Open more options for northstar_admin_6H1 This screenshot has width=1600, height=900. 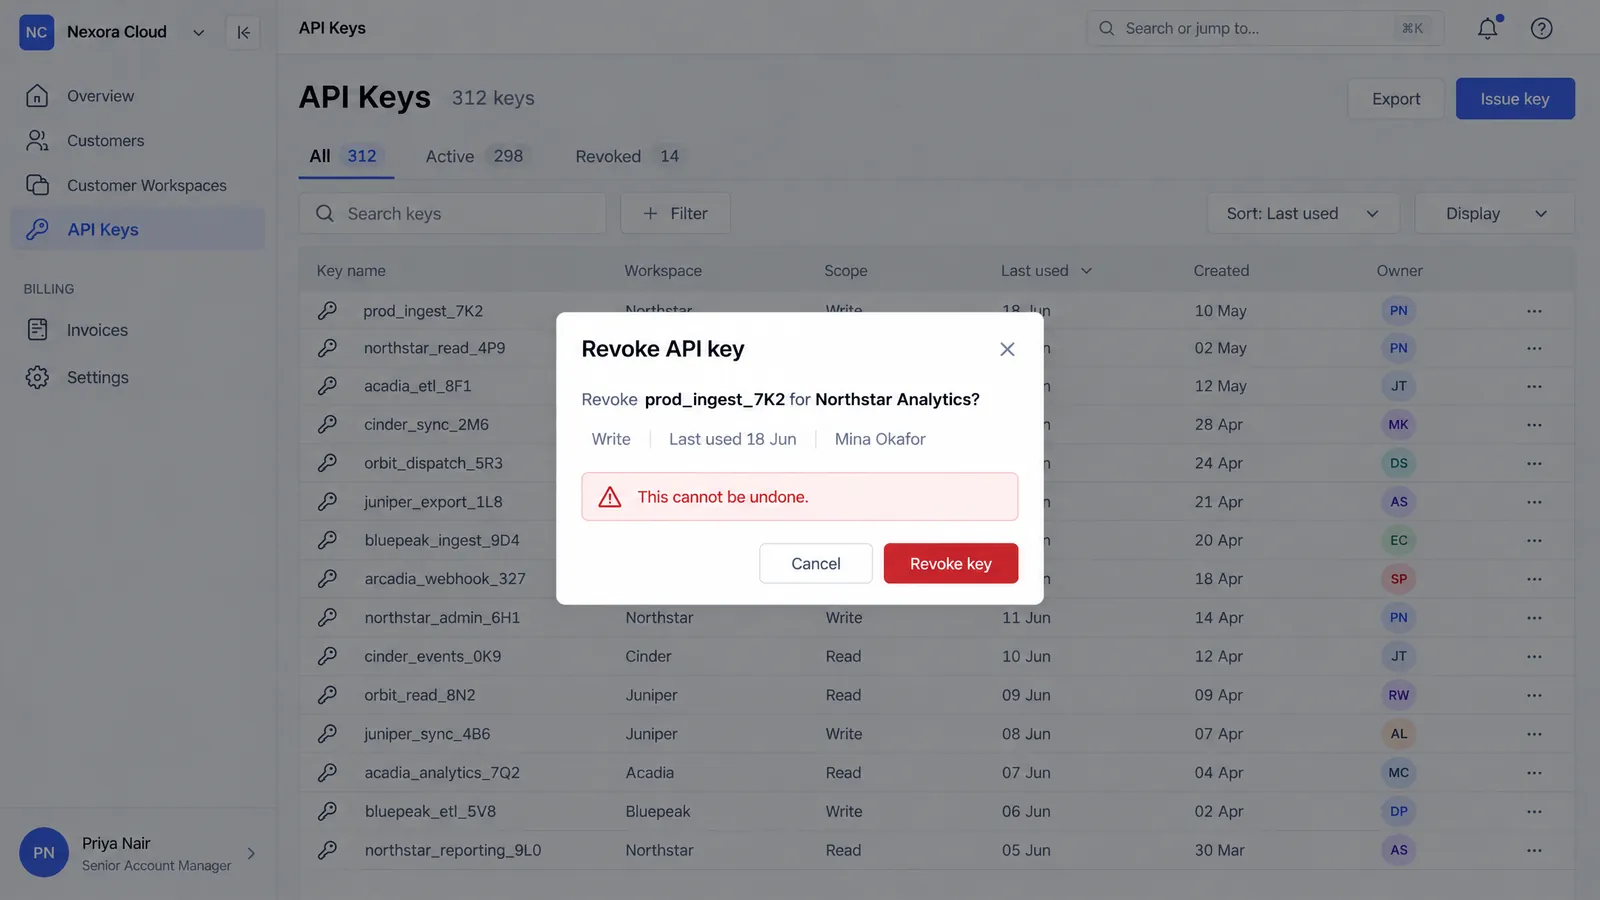click(x=1534, y=618)
